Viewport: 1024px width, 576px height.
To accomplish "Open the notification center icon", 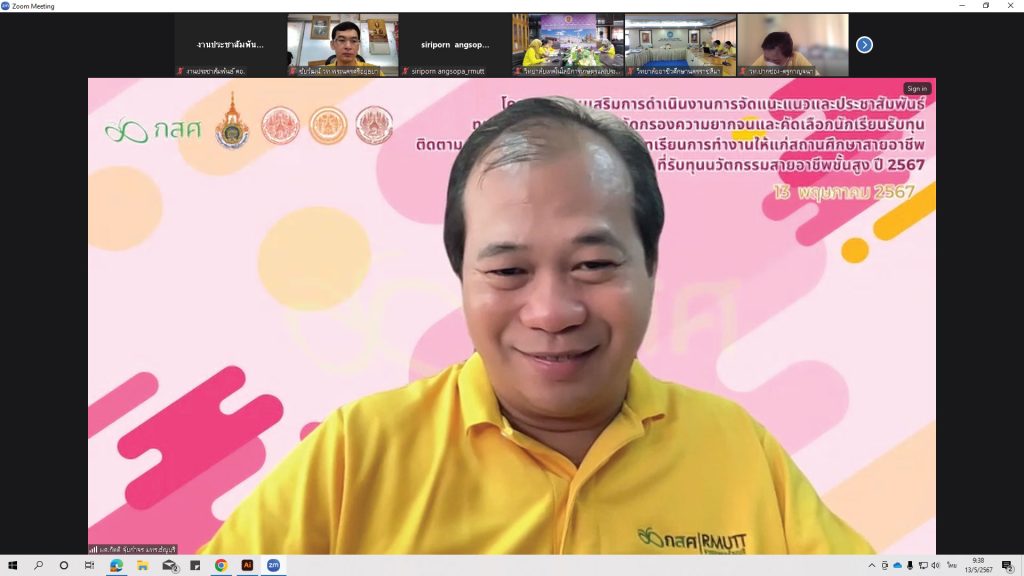I will click(1008, 566).
